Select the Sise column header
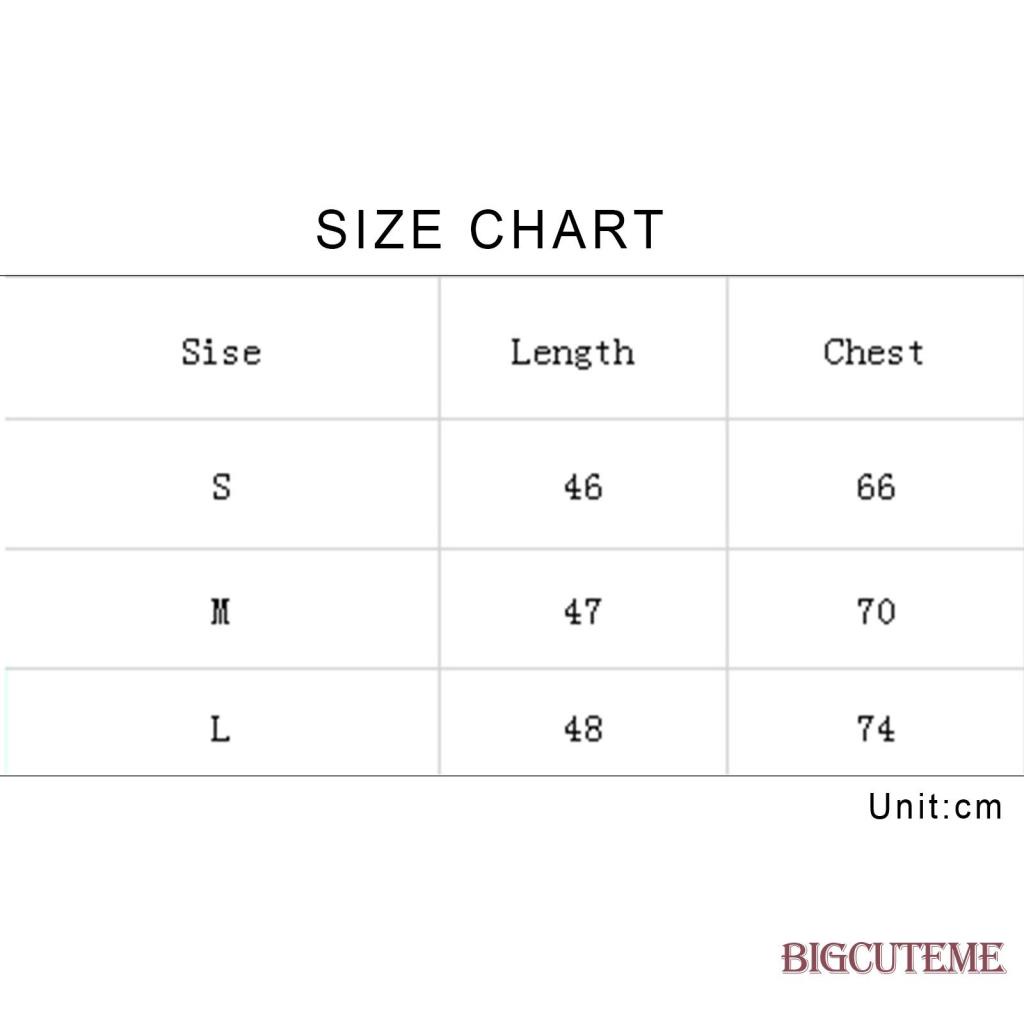The height and width of the screenshot is (1024, 1024). [221, 352]
